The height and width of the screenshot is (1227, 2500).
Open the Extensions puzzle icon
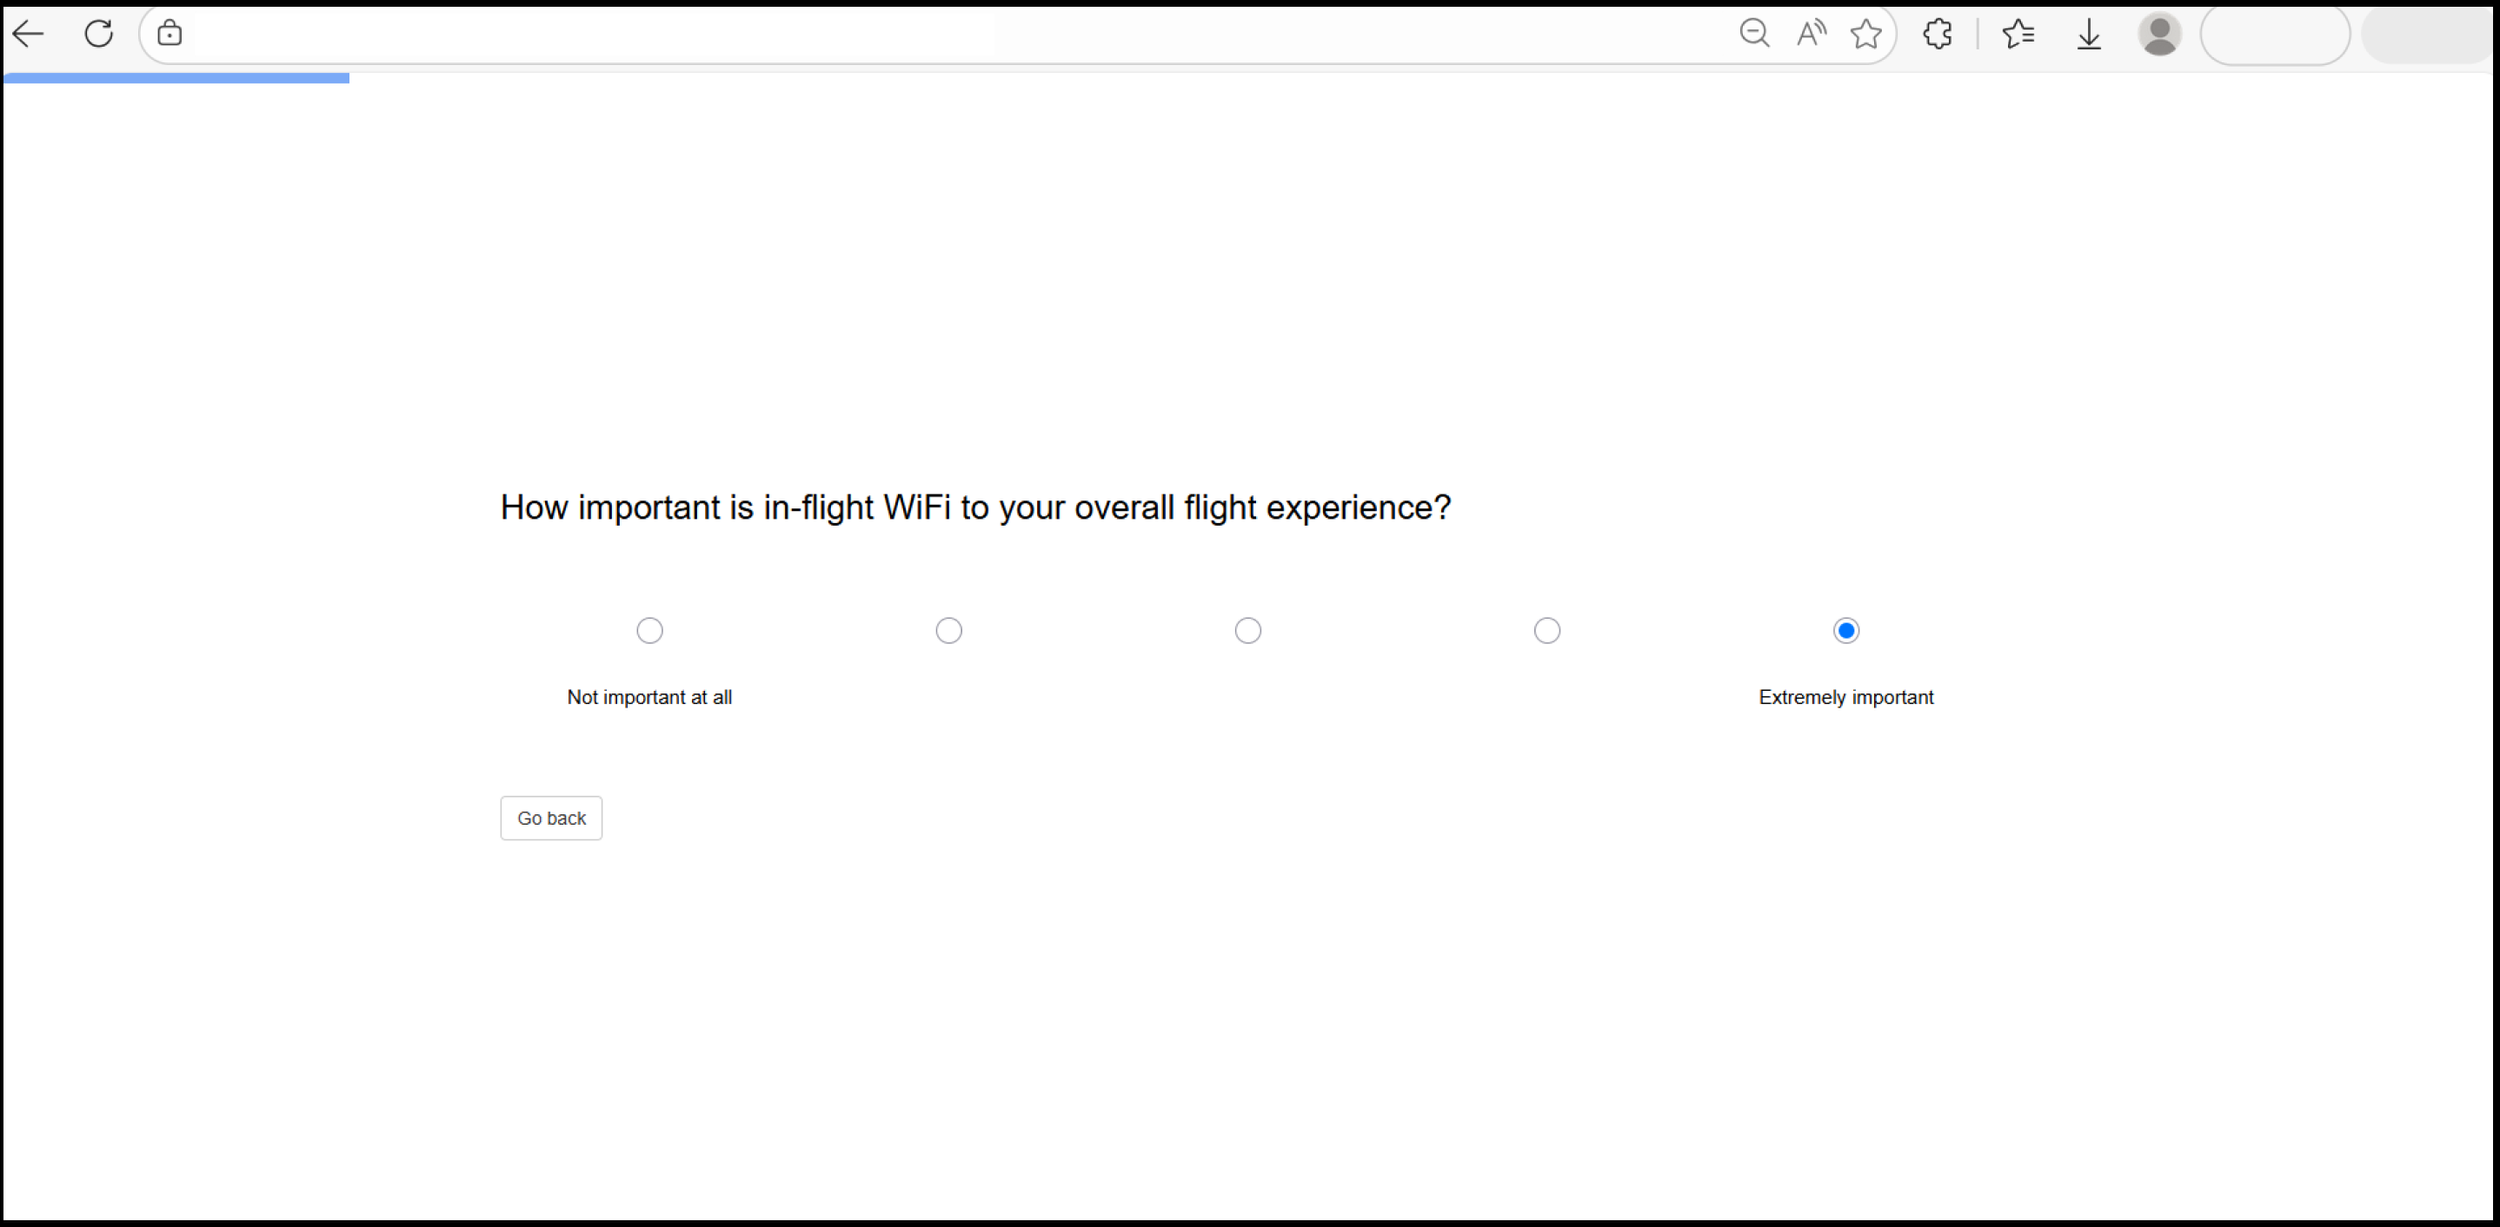click(x=1937, y=34)
